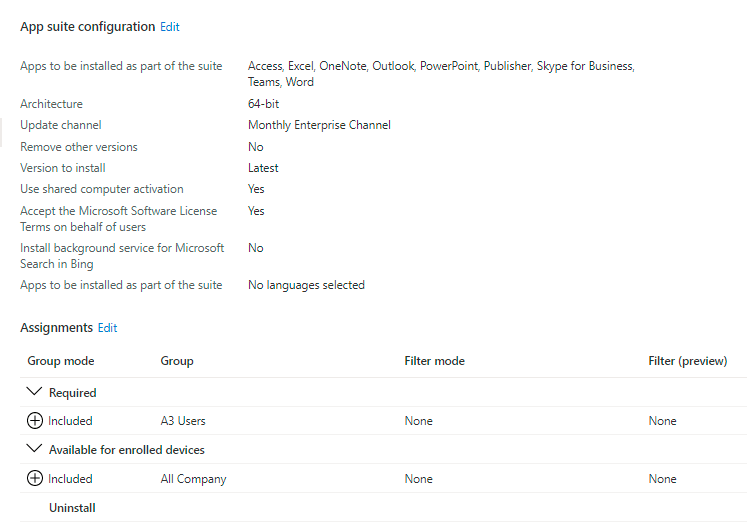
Task: Click Included text in All Company row
Action: coord(70,479)
